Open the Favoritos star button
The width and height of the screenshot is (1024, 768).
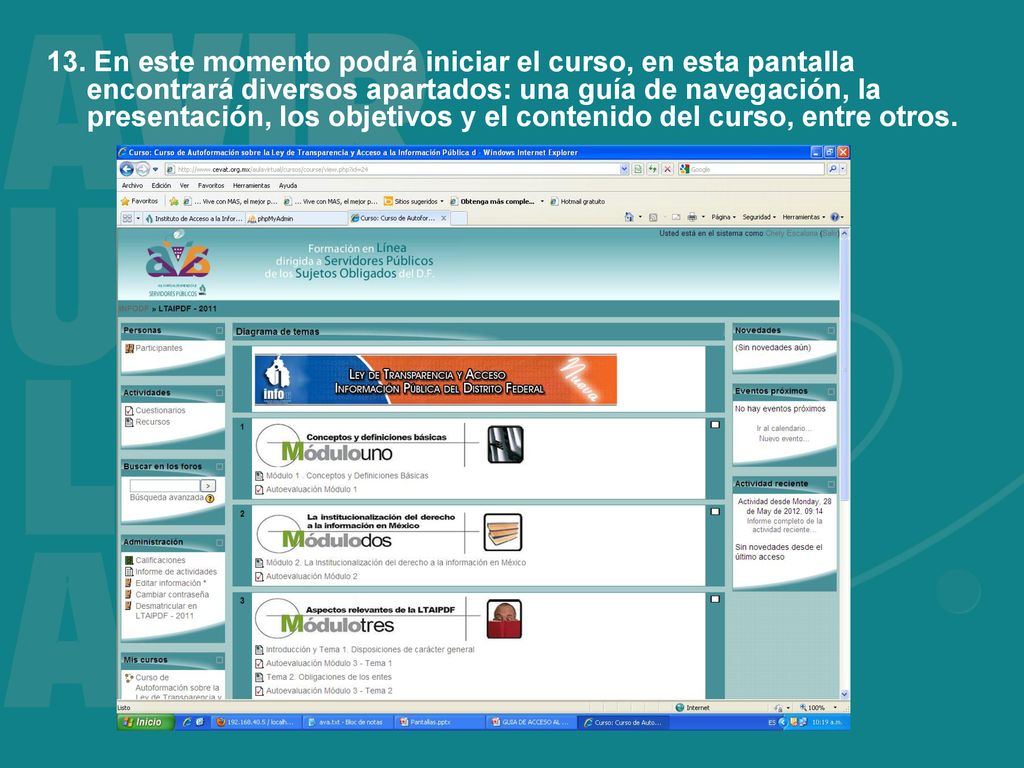pos(140,201)
